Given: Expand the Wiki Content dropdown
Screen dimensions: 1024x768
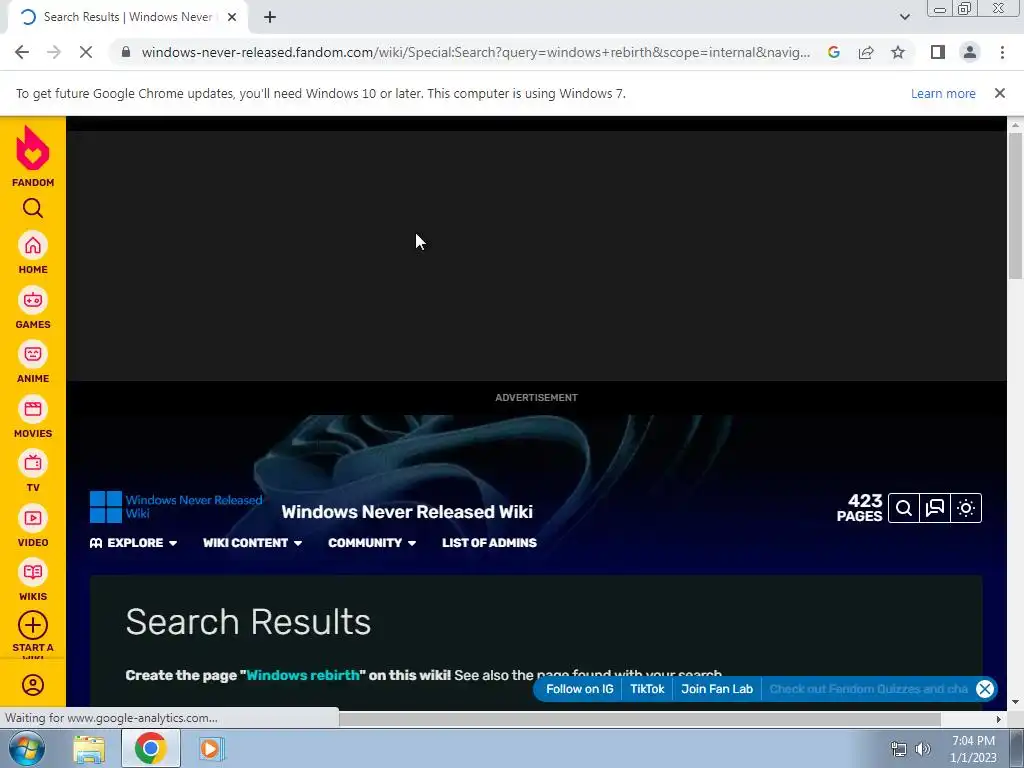Looking at the screenshot, I should pos(253,543).
